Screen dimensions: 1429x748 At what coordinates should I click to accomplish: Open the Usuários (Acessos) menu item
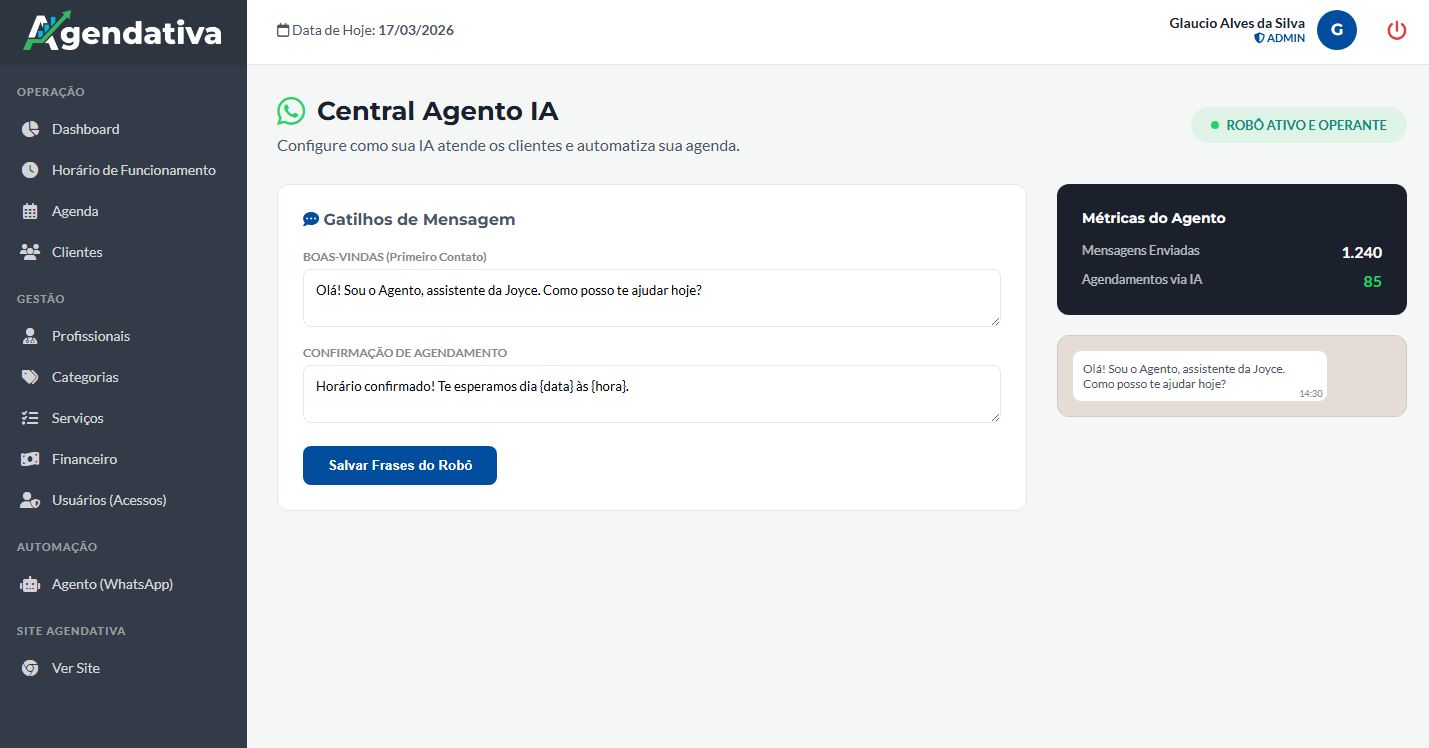[x=109, y=500]
